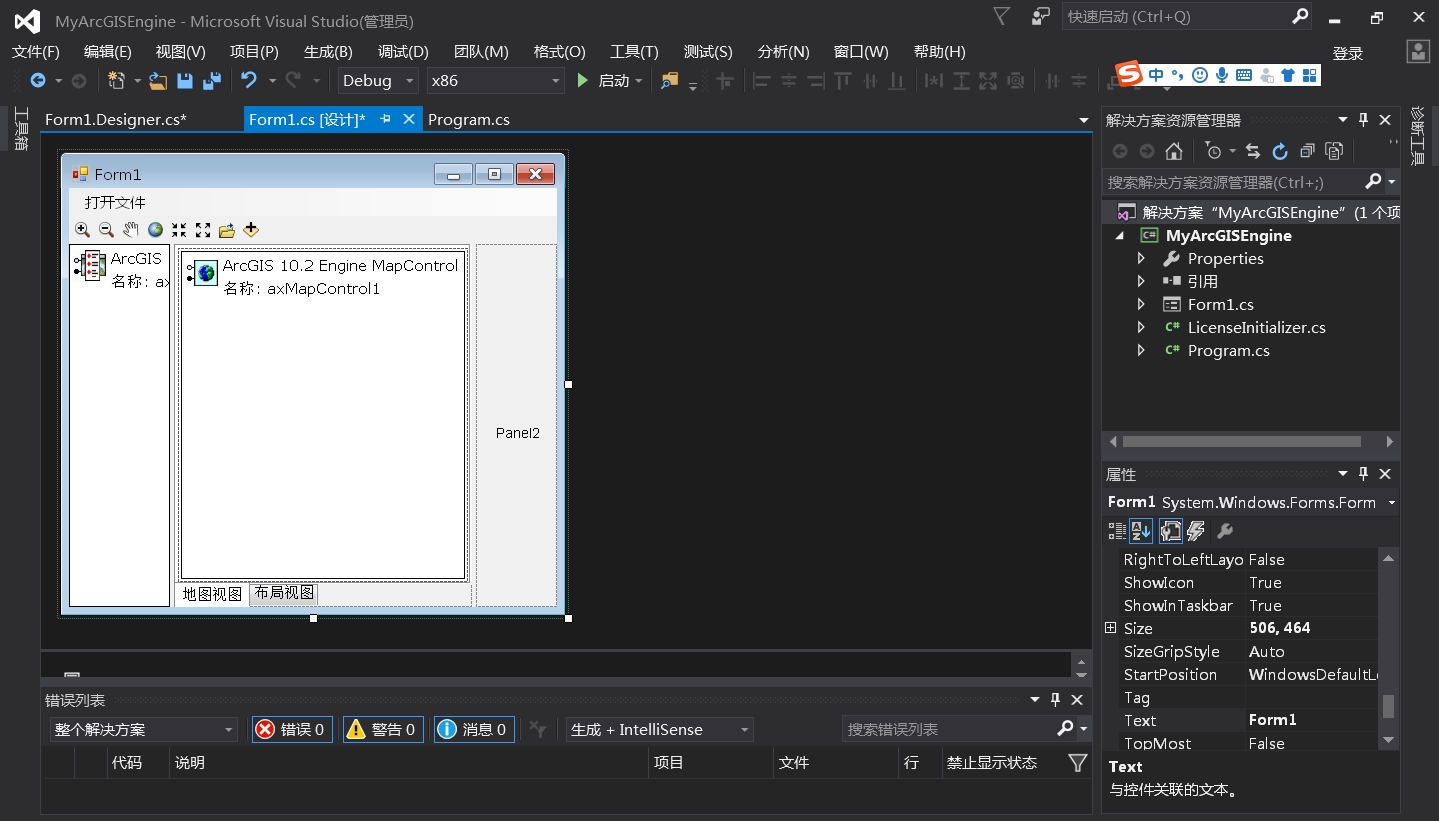Viewport: 1439px width, 821px height.
Task: Open the 调试(D) menu
Action: [x=402, y=51]
